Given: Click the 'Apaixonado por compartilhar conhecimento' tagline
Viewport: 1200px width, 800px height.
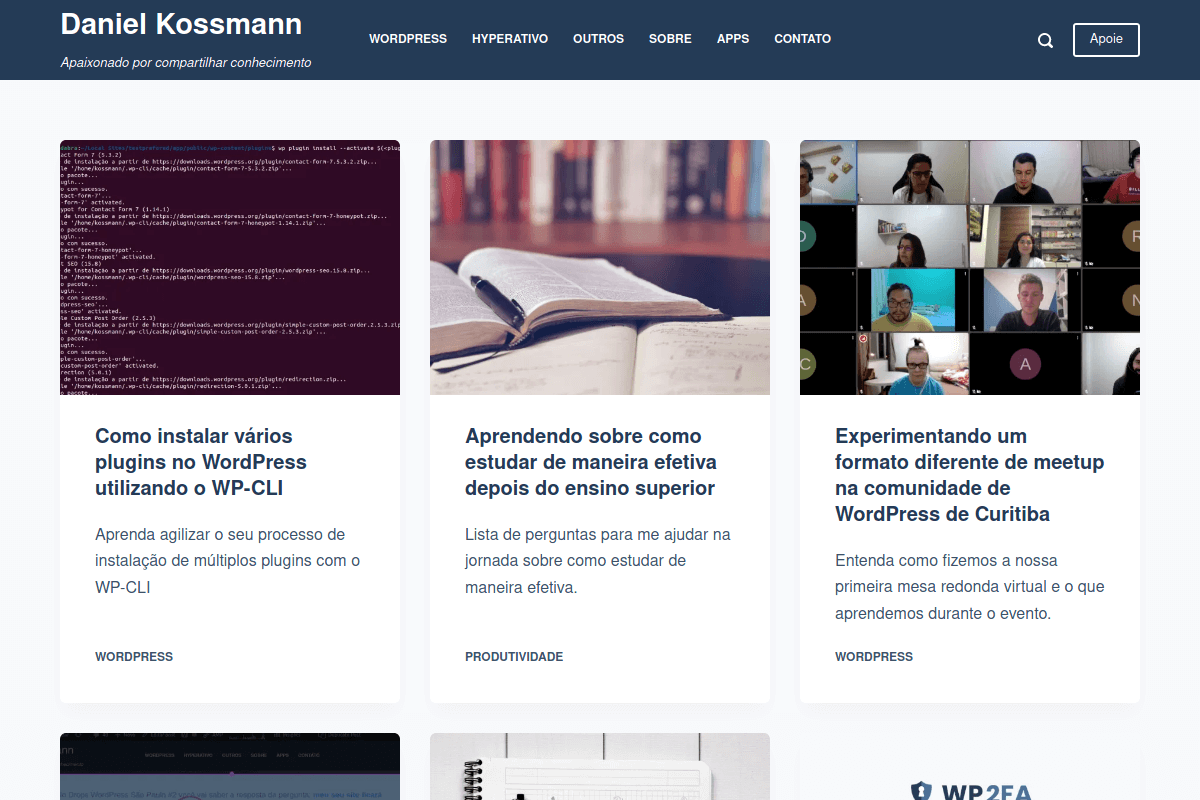Looking at the screenshot, I should click(x=186, y=62).
